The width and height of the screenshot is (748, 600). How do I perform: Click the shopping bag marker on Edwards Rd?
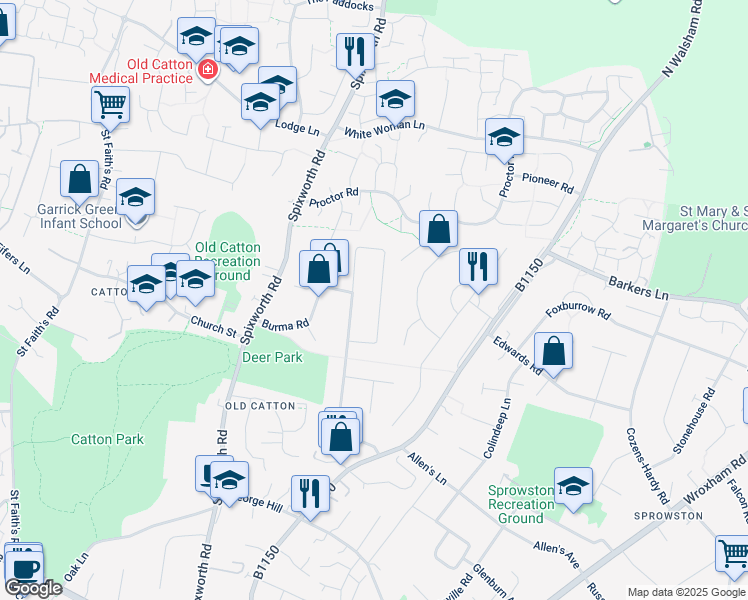click(x=553, y=352)
